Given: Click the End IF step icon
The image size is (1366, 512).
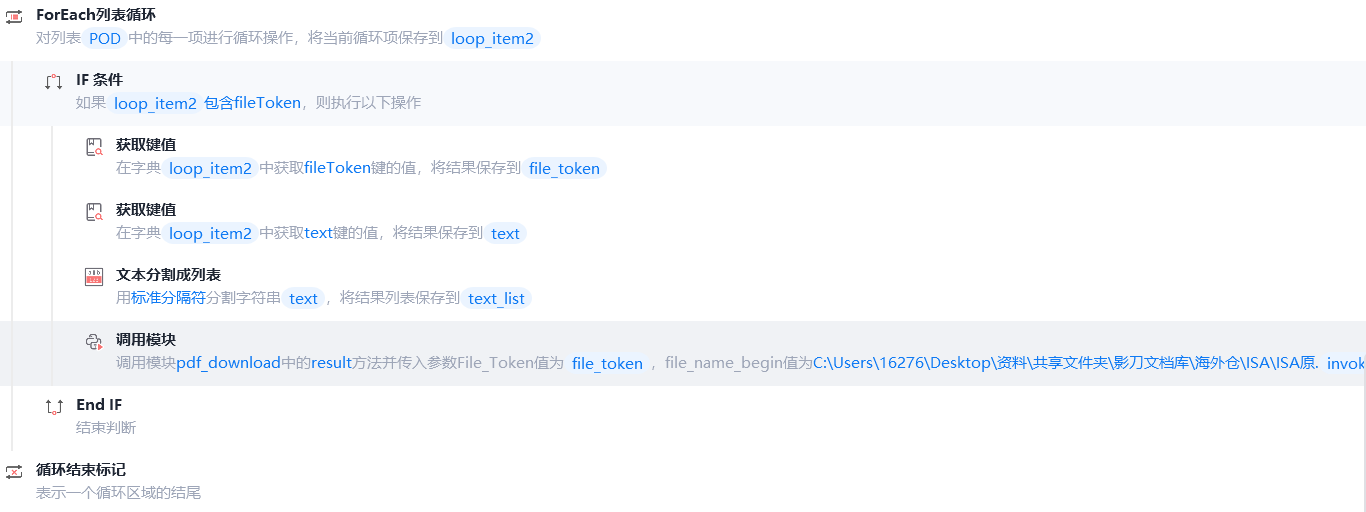Looking at the screenshot, I should (x=54, y=407).
